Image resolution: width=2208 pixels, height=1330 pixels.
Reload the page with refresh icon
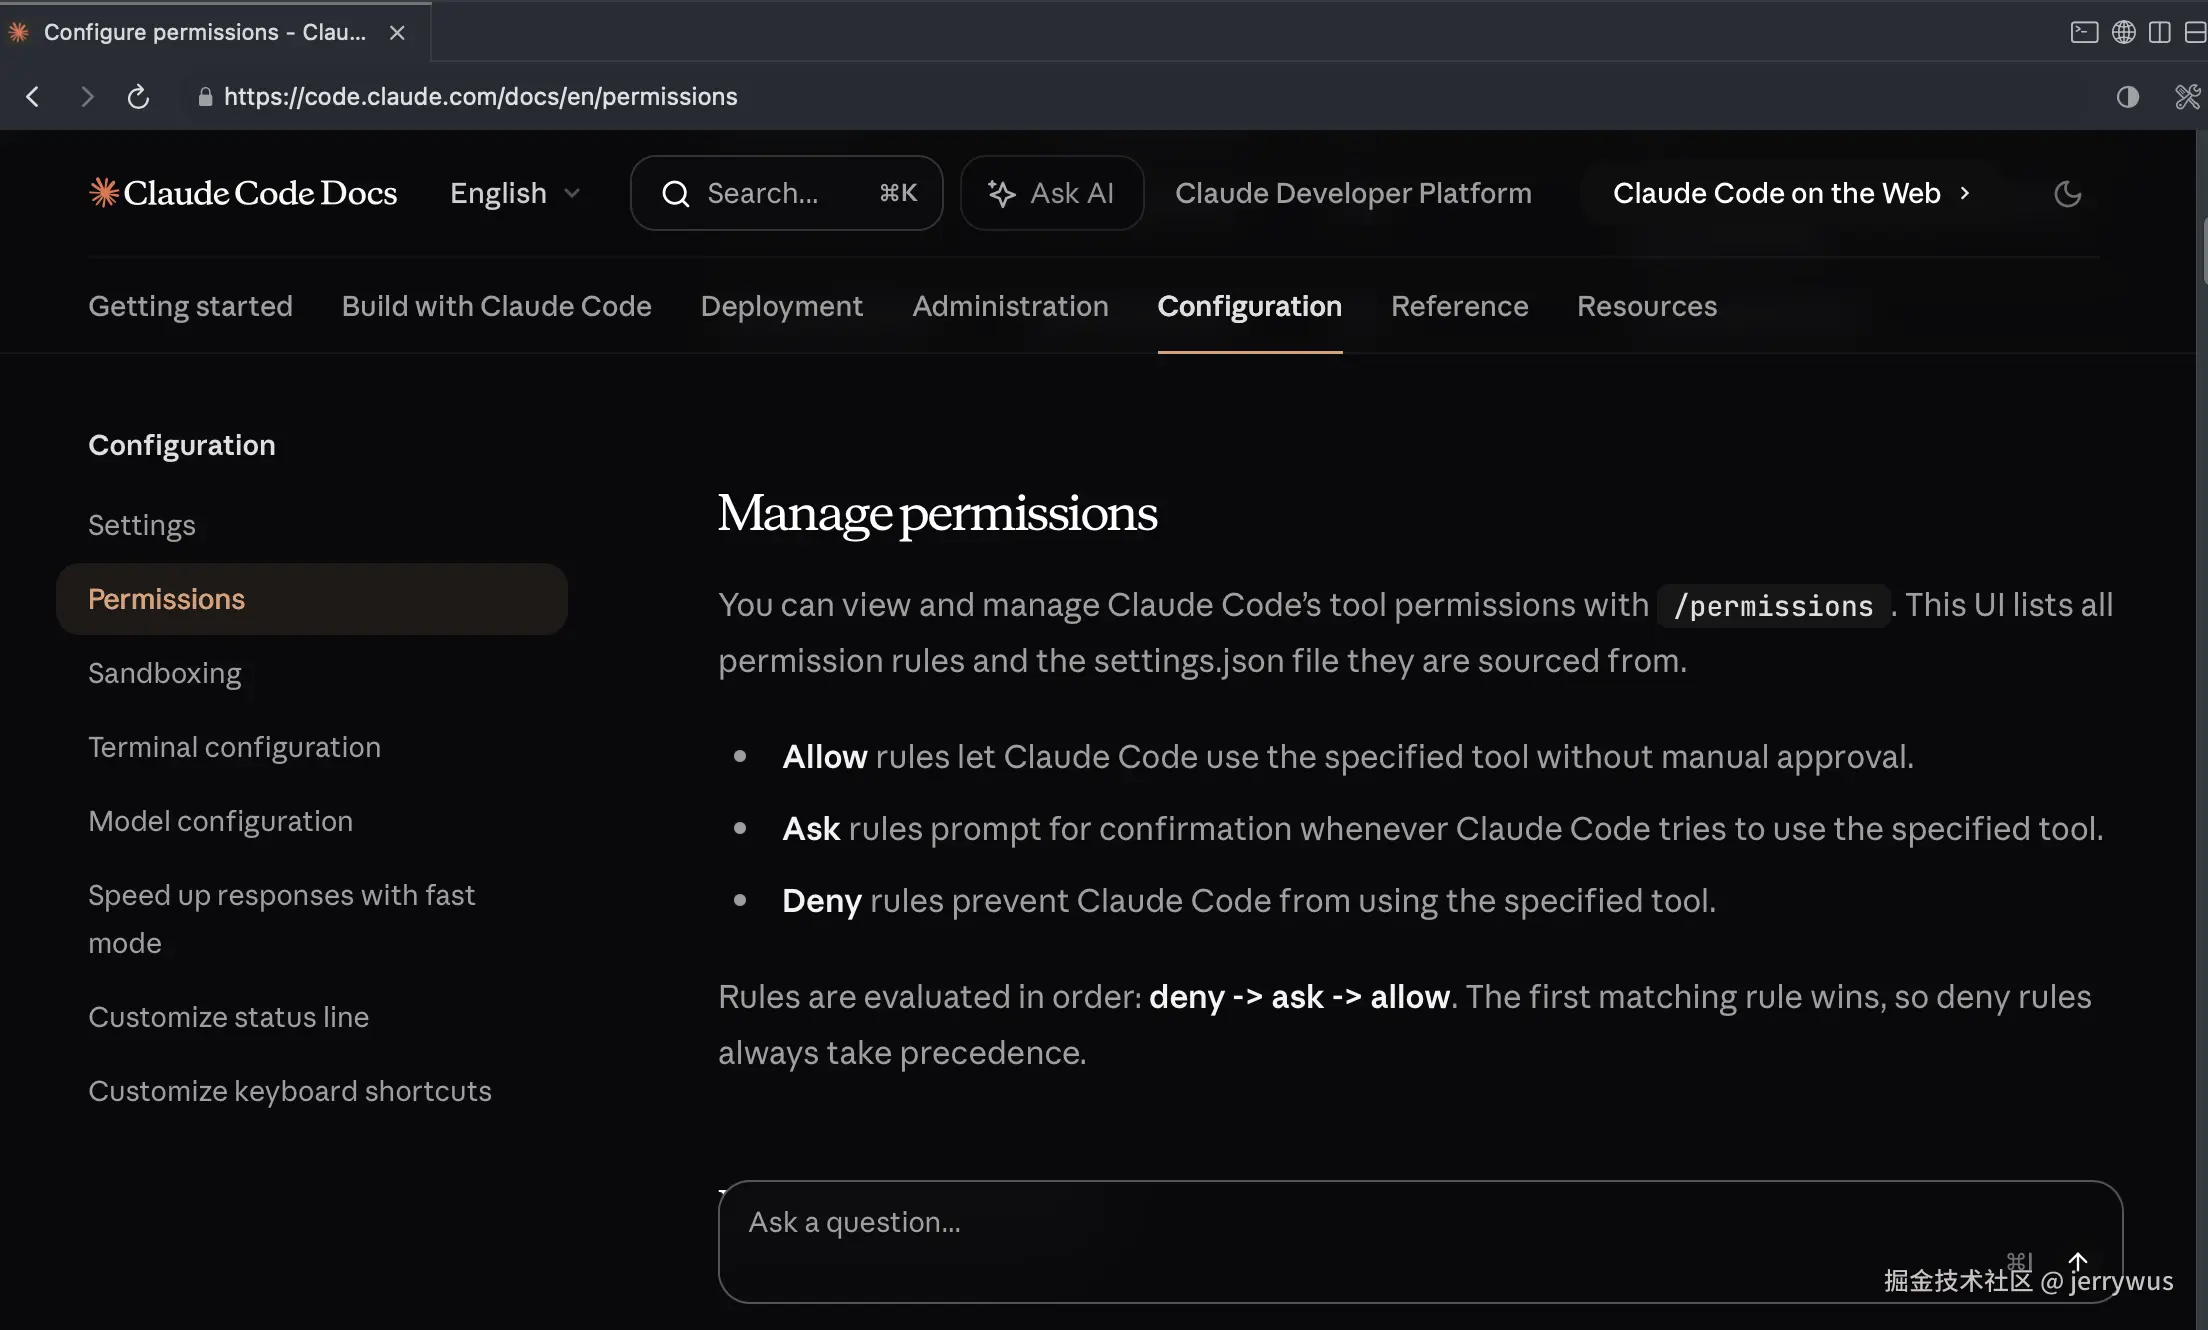138,97
